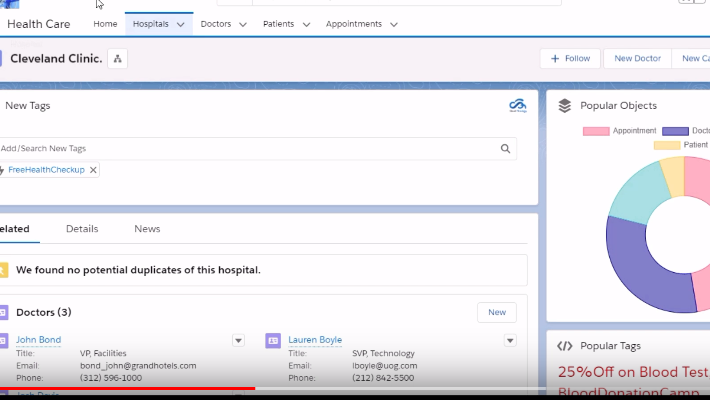Image resolution: width=710 pixels, height=400 pixels.
Task: Click phone number (212) 842-5500
Action: point(383,378)
